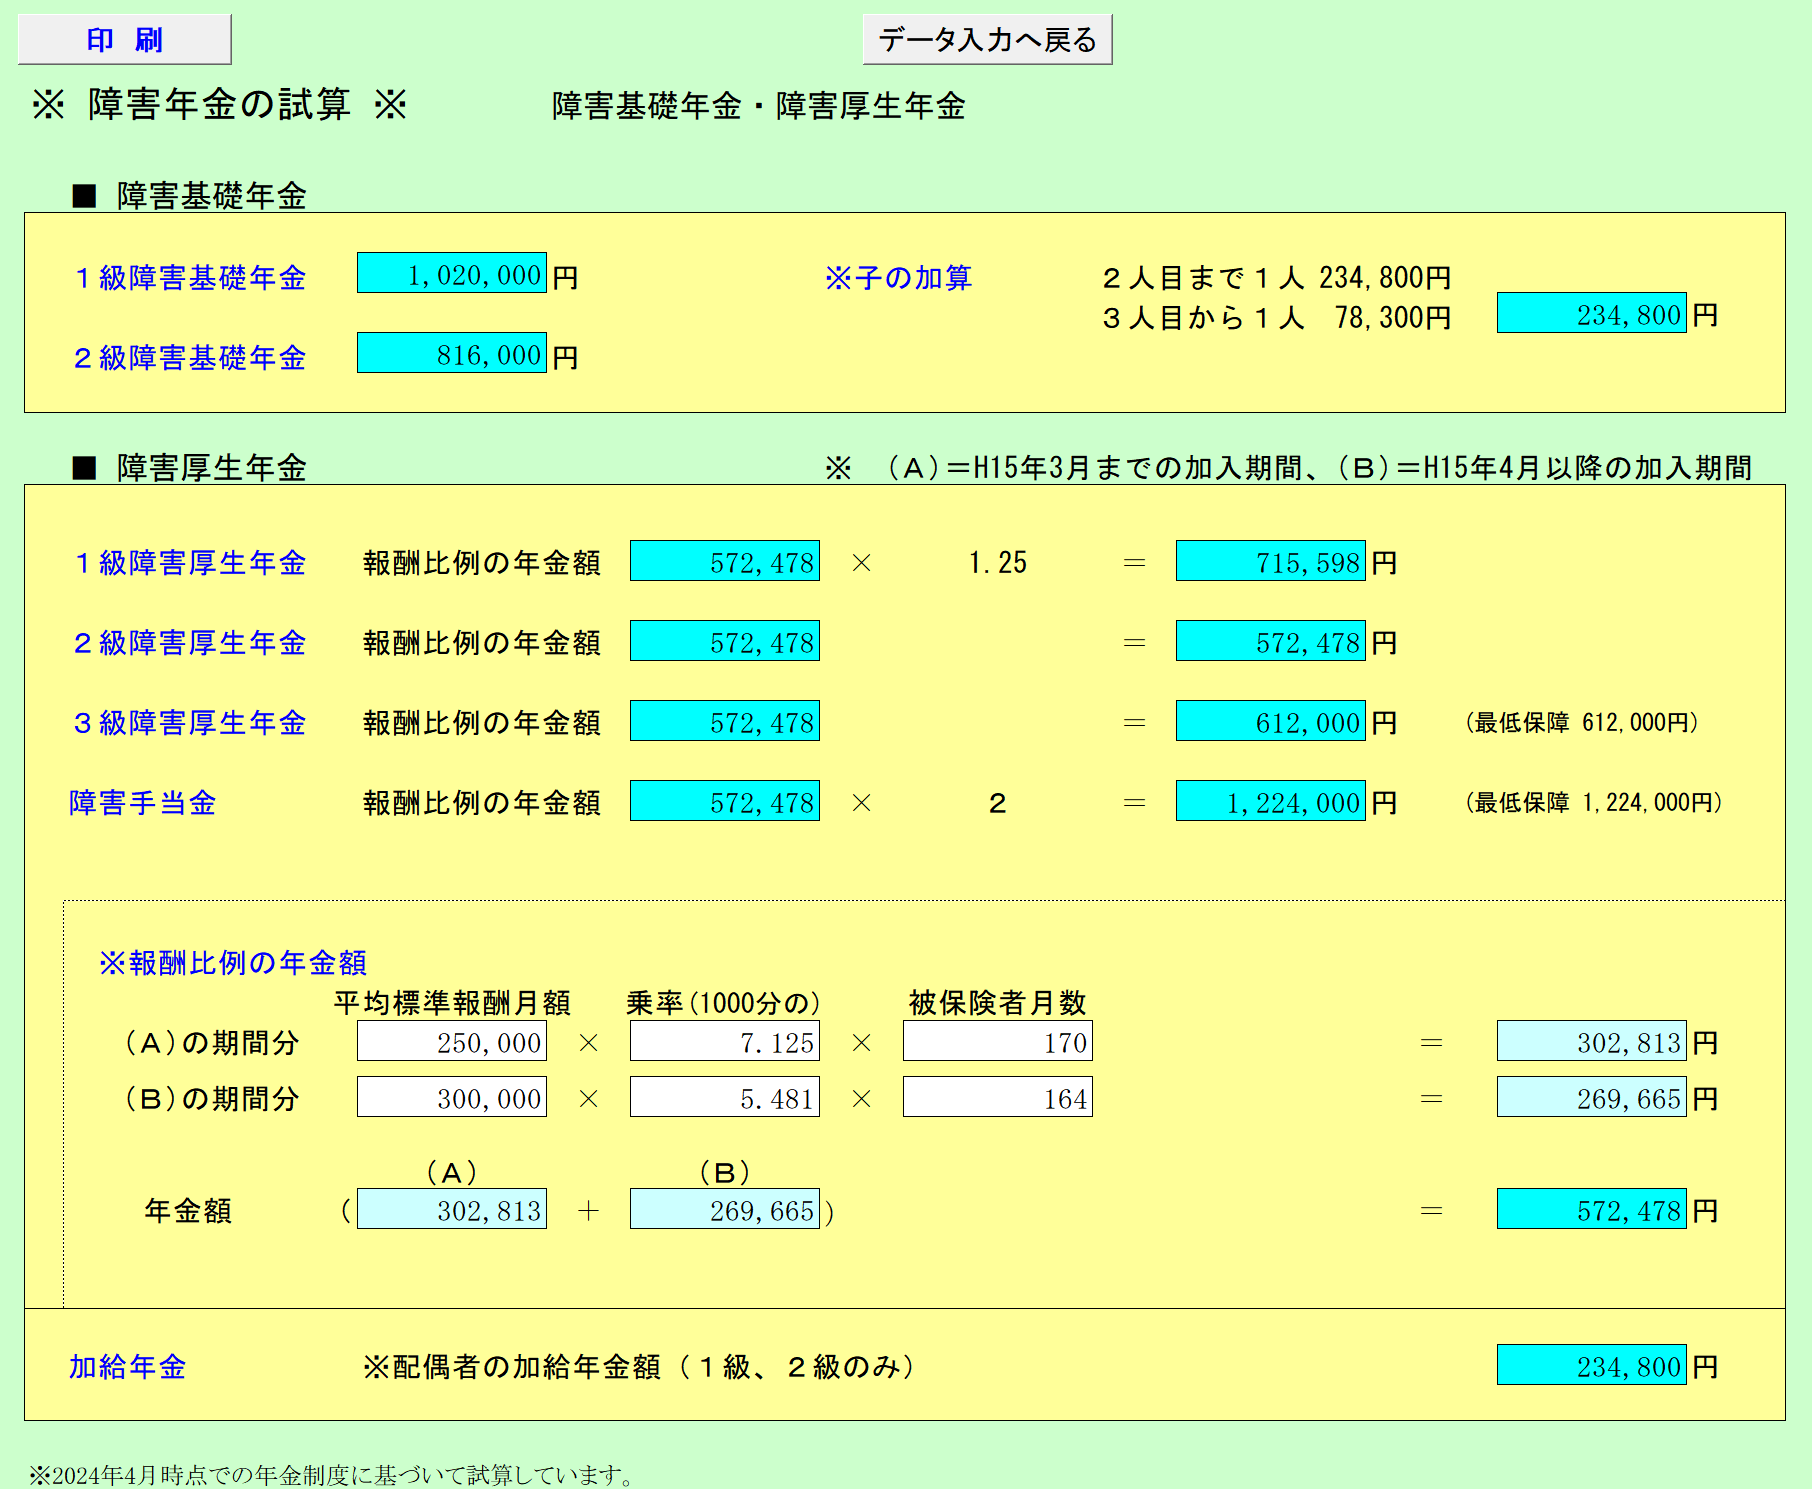This screenshot has width=1812, height=1489.
Task: Select the 2級障害厚生年金 報酬比例 cell 572,478
Action: [725, 641]
